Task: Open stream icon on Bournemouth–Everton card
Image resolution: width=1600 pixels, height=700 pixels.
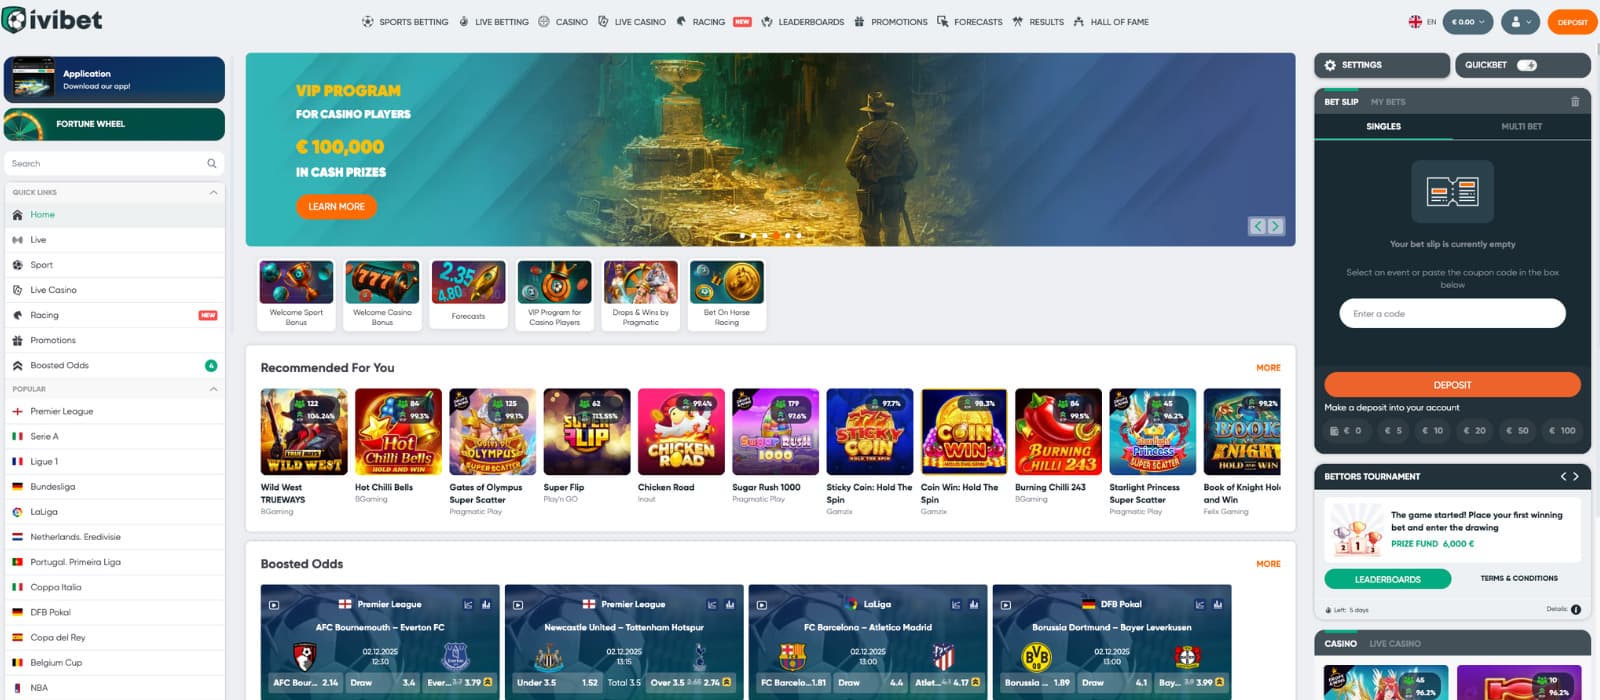Action: pyautogui.click(x=274, y=605)
